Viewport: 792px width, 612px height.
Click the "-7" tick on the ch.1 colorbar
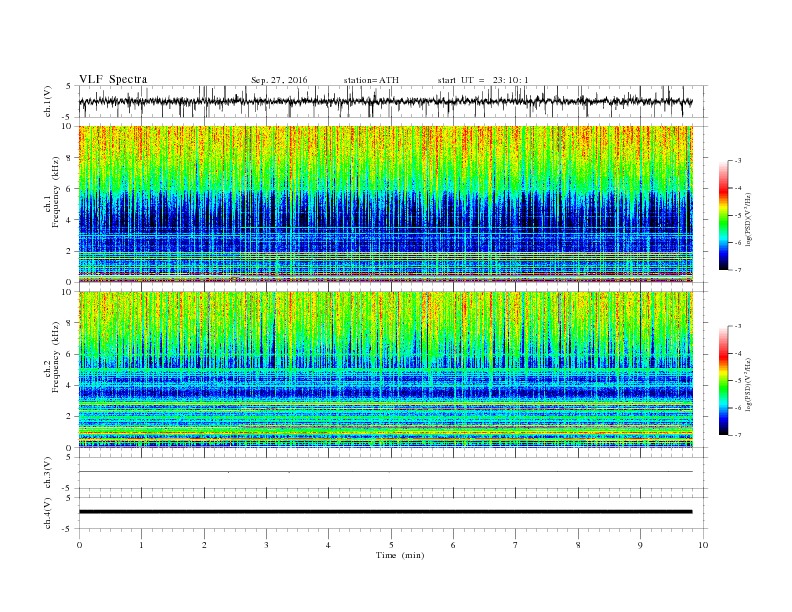738,270
